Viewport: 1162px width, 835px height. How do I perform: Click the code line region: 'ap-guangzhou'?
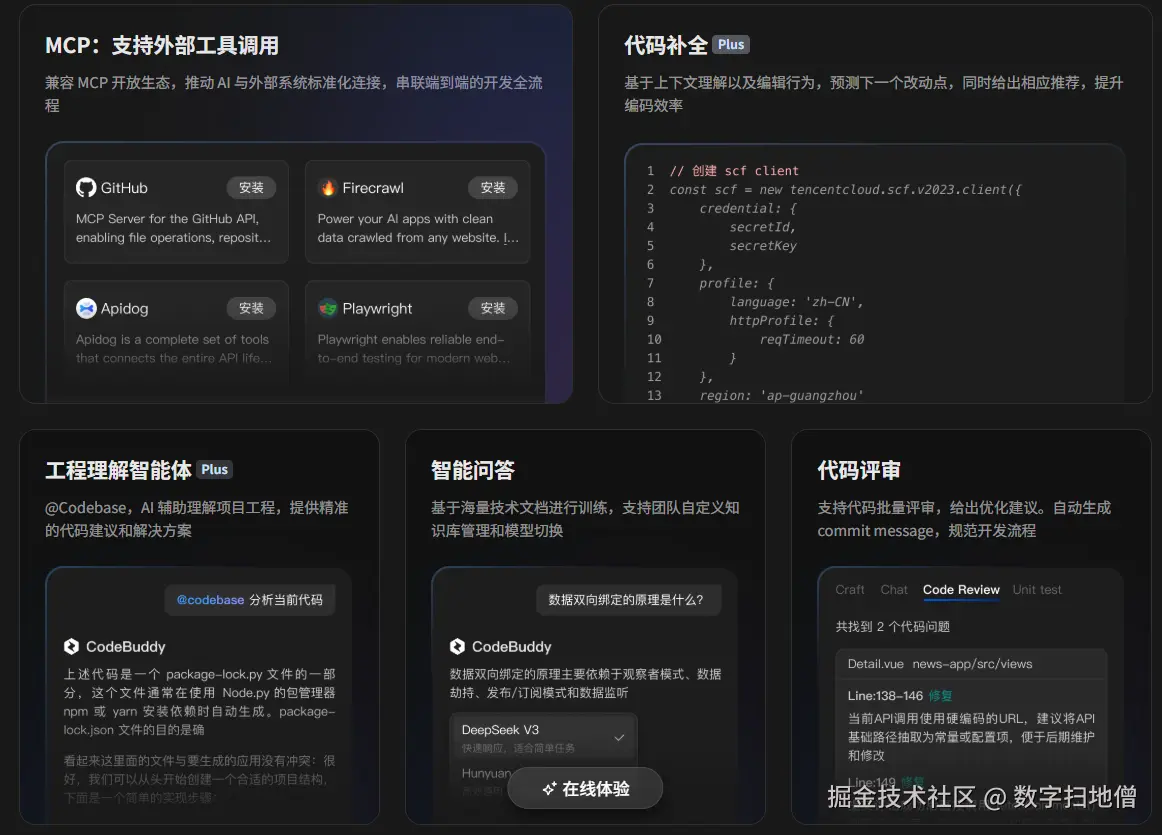pos(781,396)
